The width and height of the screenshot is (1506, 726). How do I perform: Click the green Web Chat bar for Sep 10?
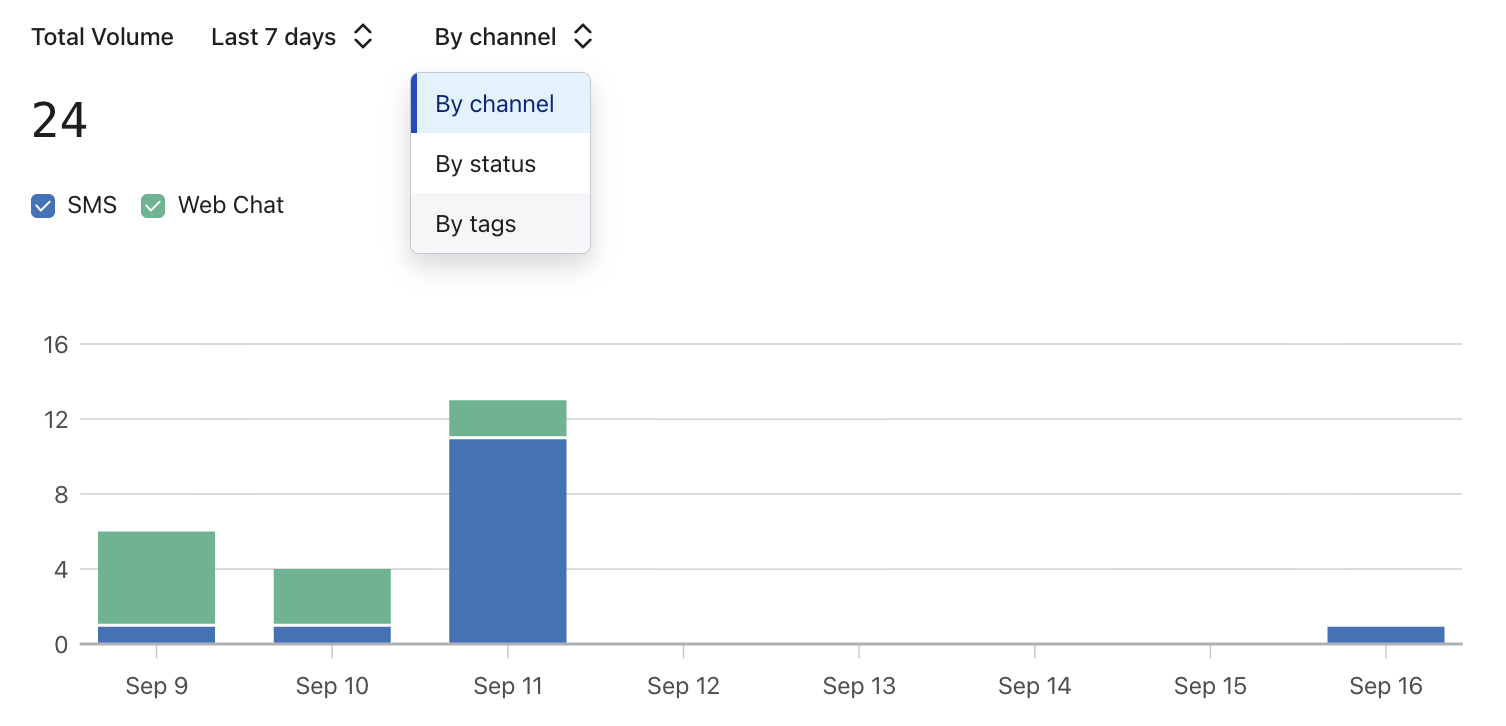pyautogui.click(x=332, y=596)
